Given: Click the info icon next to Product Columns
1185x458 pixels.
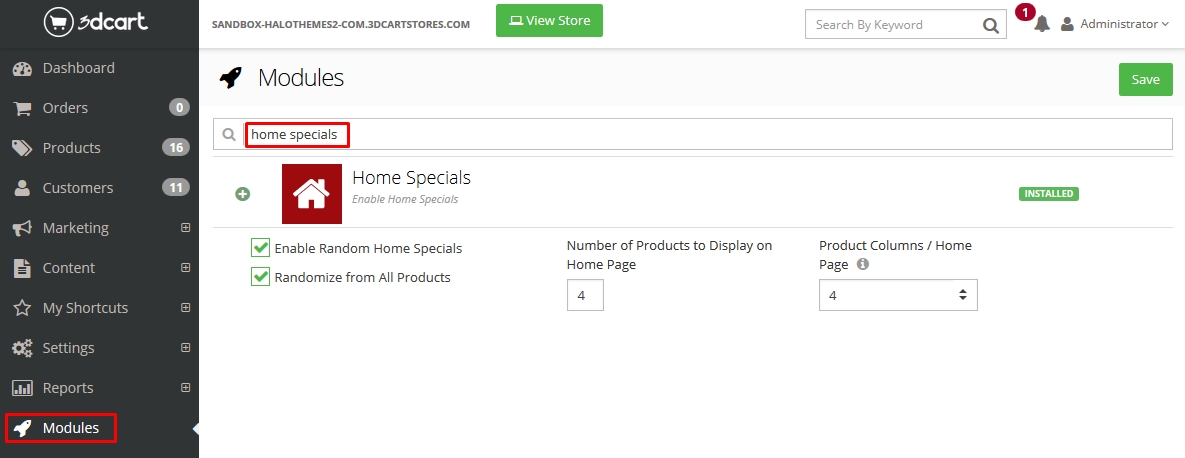Looking at the screenshot, I should pos(863,265).
